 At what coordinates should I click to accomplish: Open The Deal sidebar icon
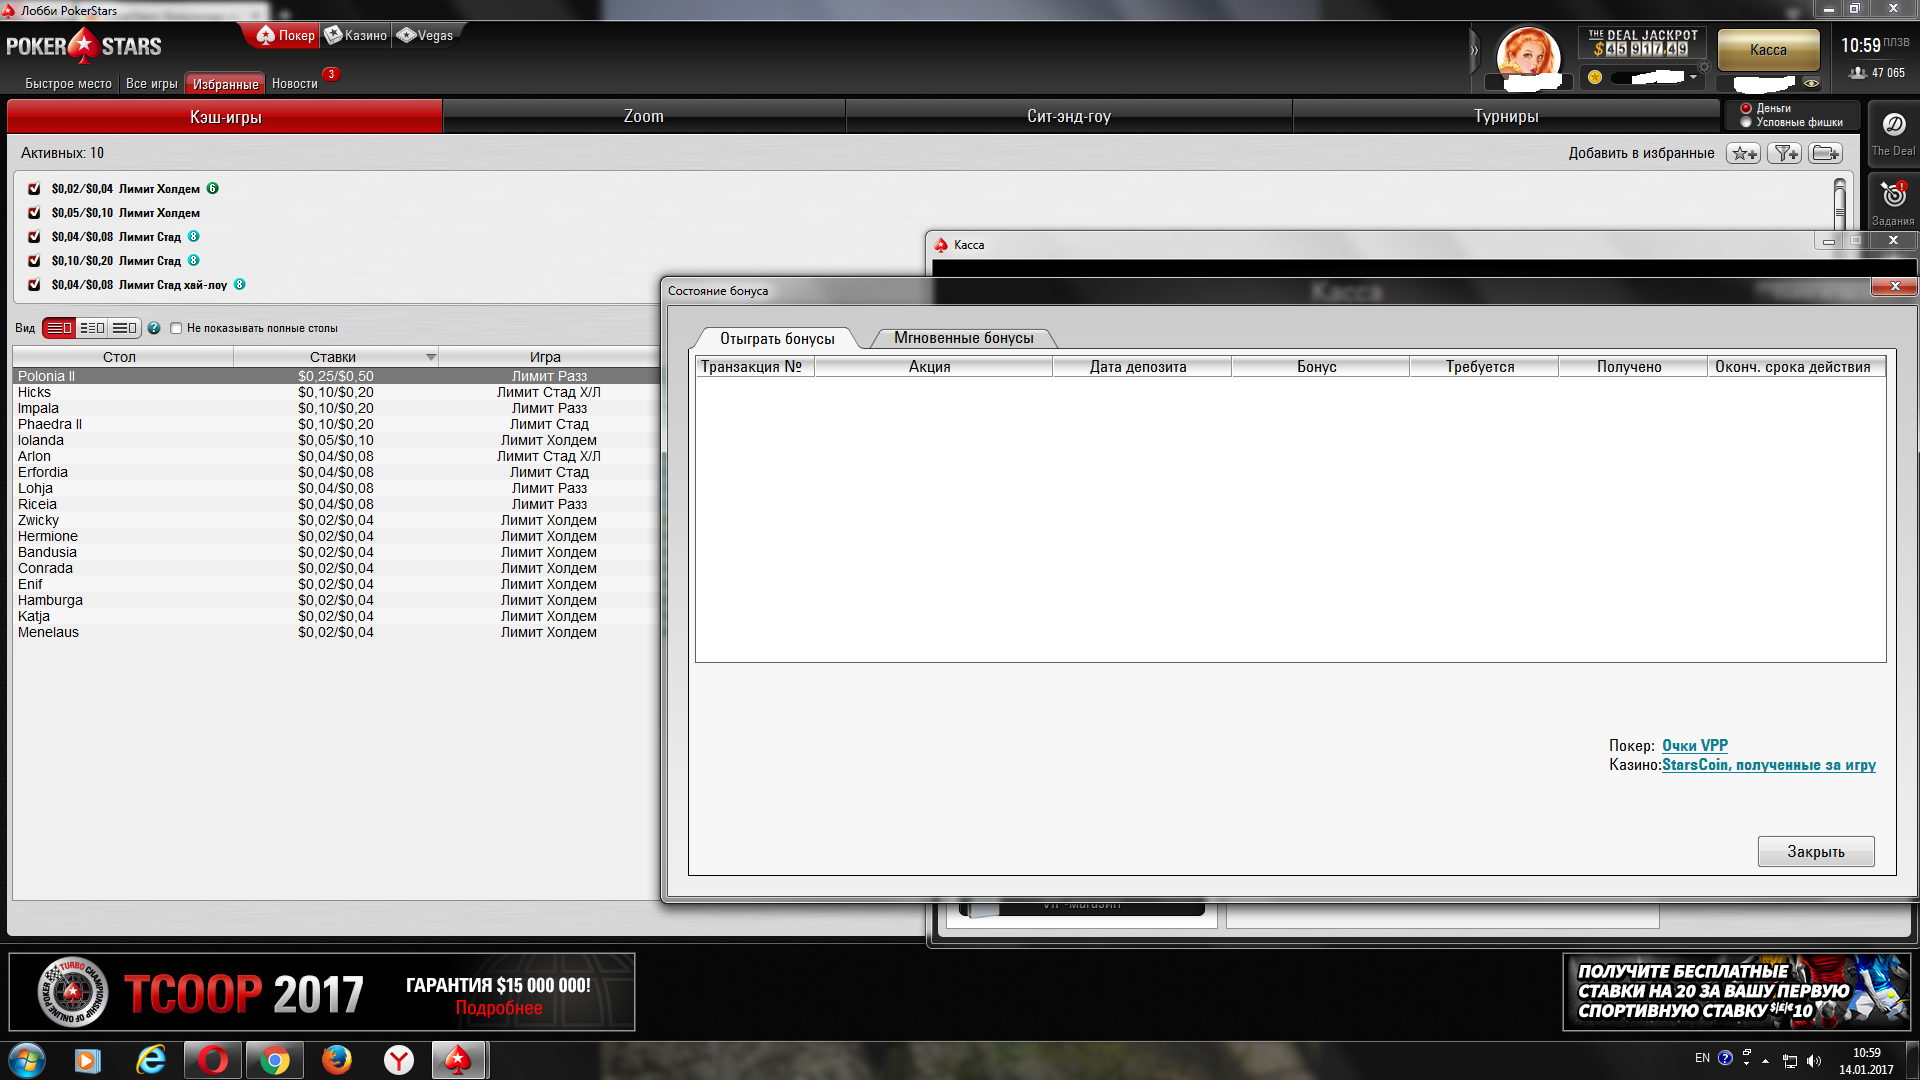tap(1893, 133)
